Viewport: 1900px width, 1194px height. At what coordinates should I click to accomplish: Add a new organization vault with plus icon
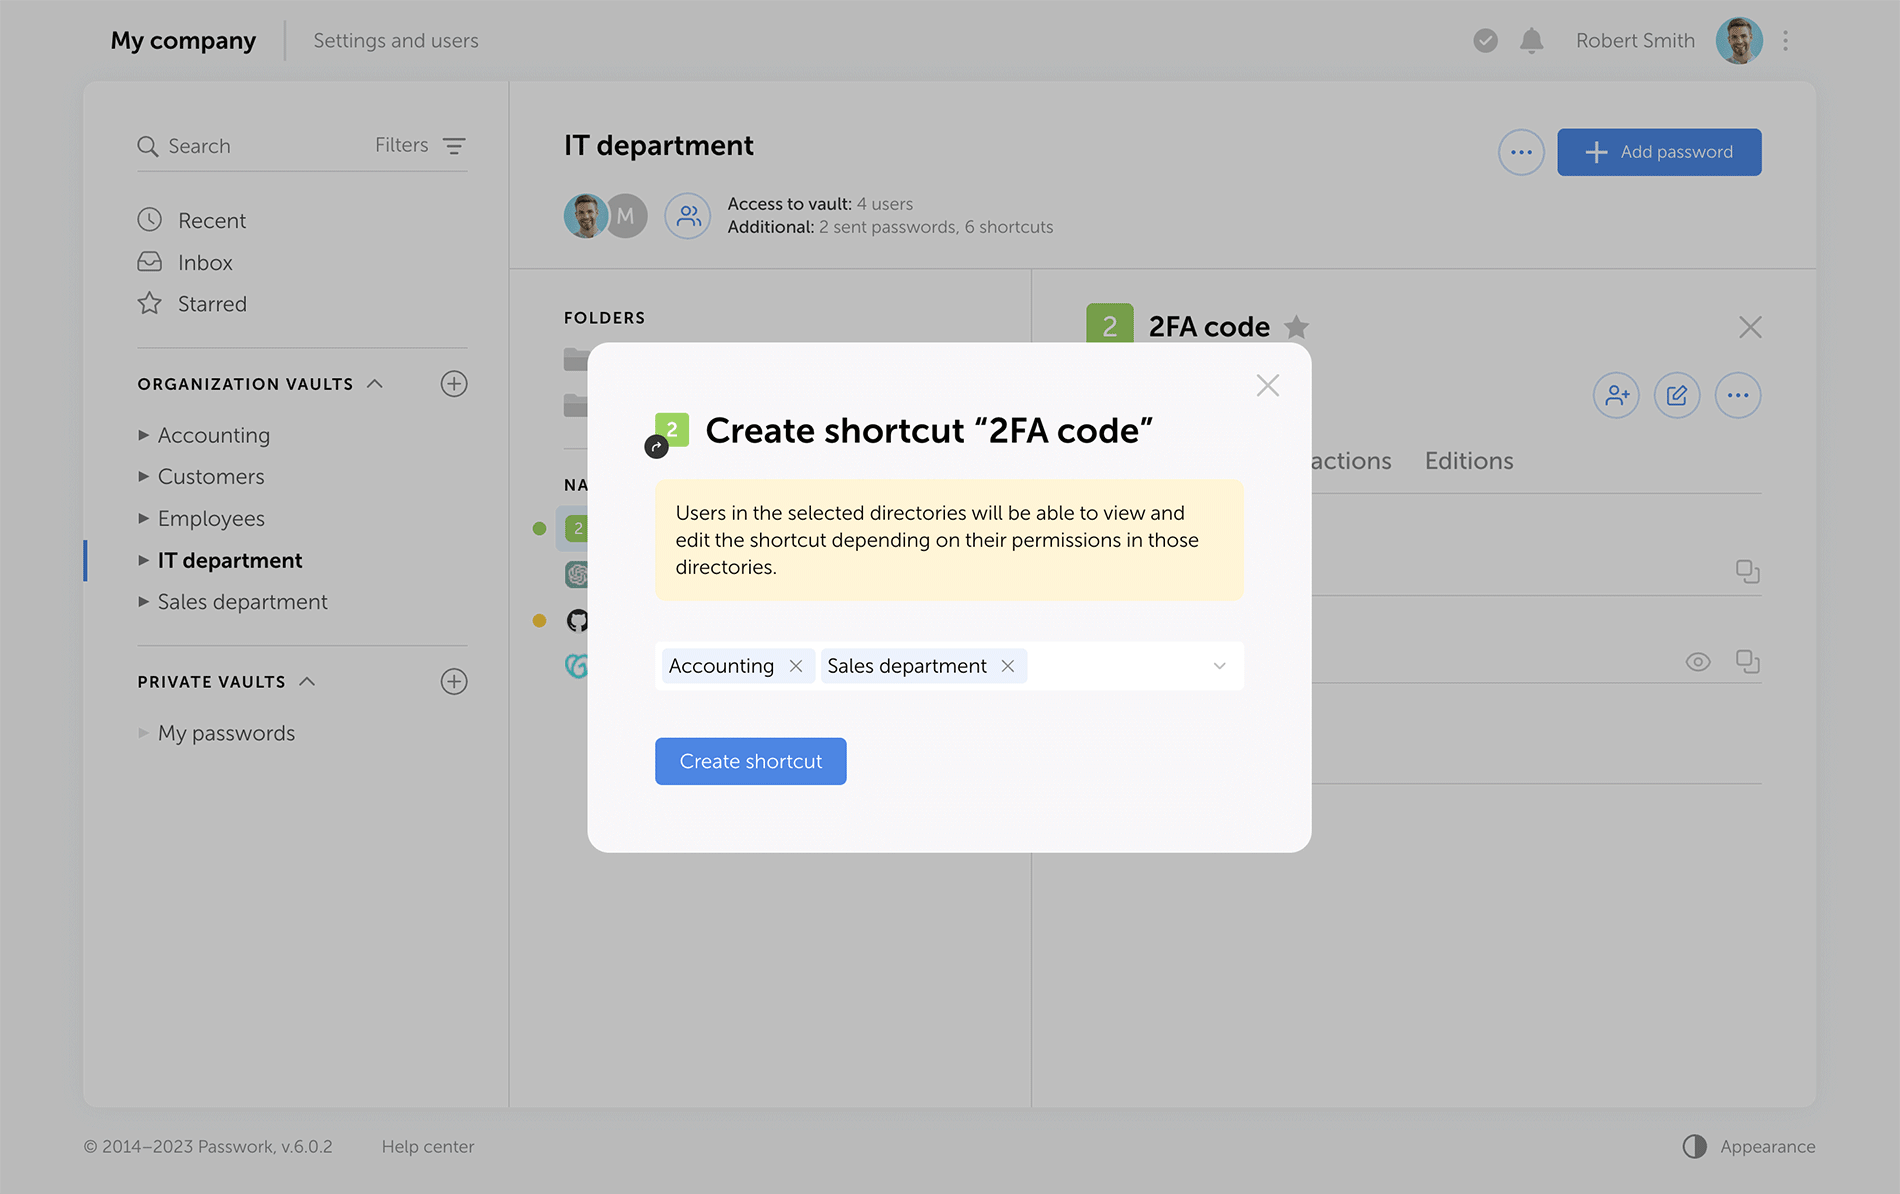pyautogui.click(x=454, y=383)
